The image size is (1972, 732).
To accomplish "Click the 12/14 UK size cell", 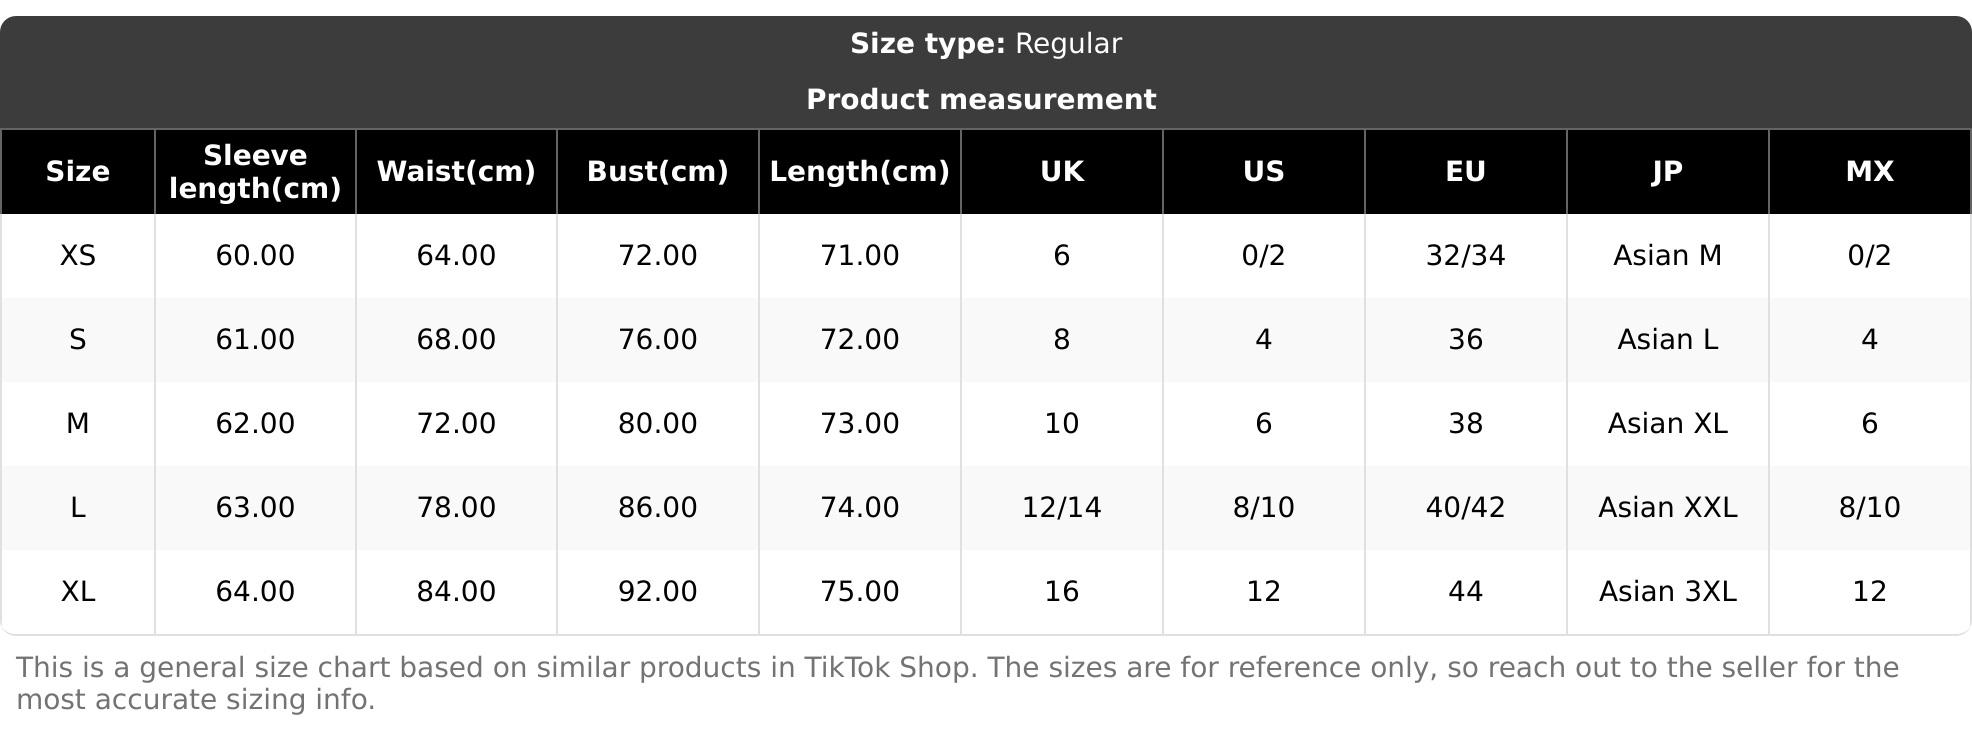I will [1061, 508].
